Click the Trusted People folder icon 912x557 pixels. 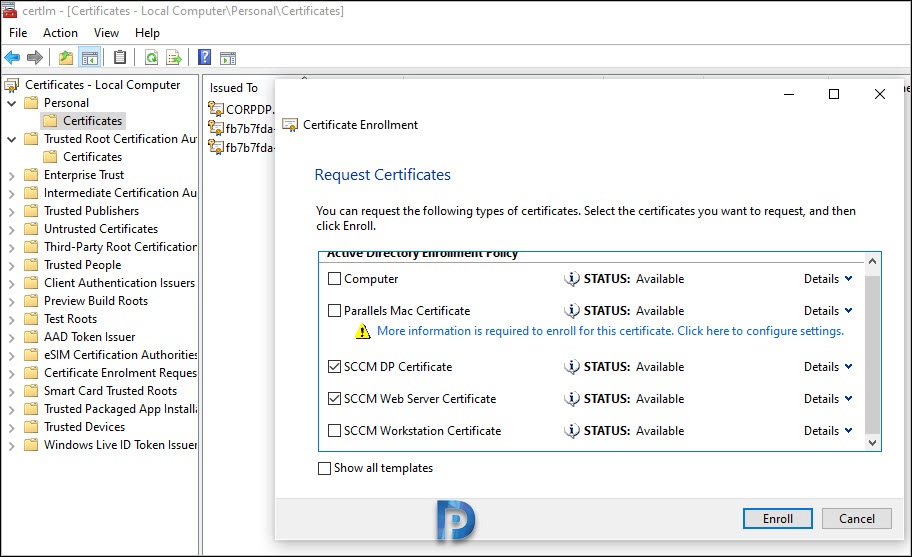point(31,265)
